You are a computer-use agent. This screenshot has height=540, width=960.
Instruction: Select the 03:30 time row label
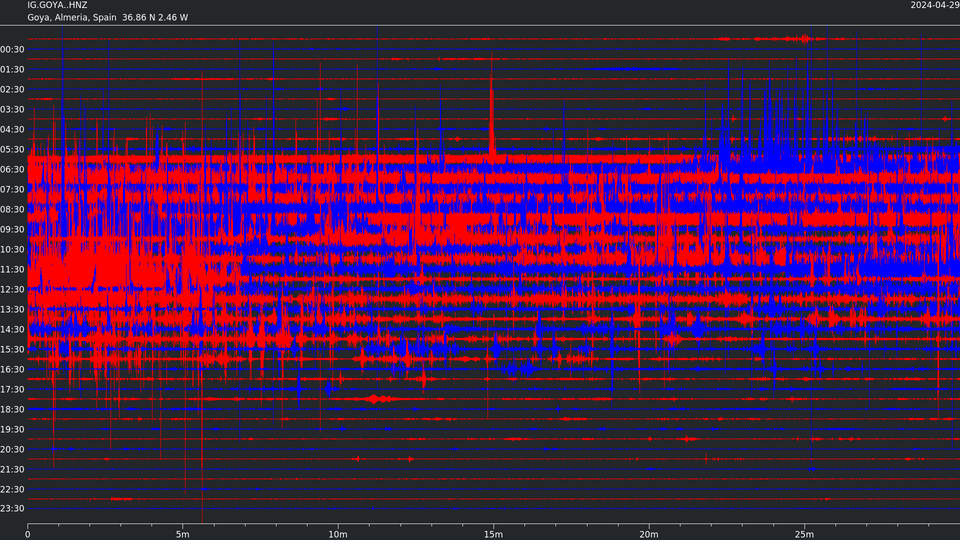(12, 110)
